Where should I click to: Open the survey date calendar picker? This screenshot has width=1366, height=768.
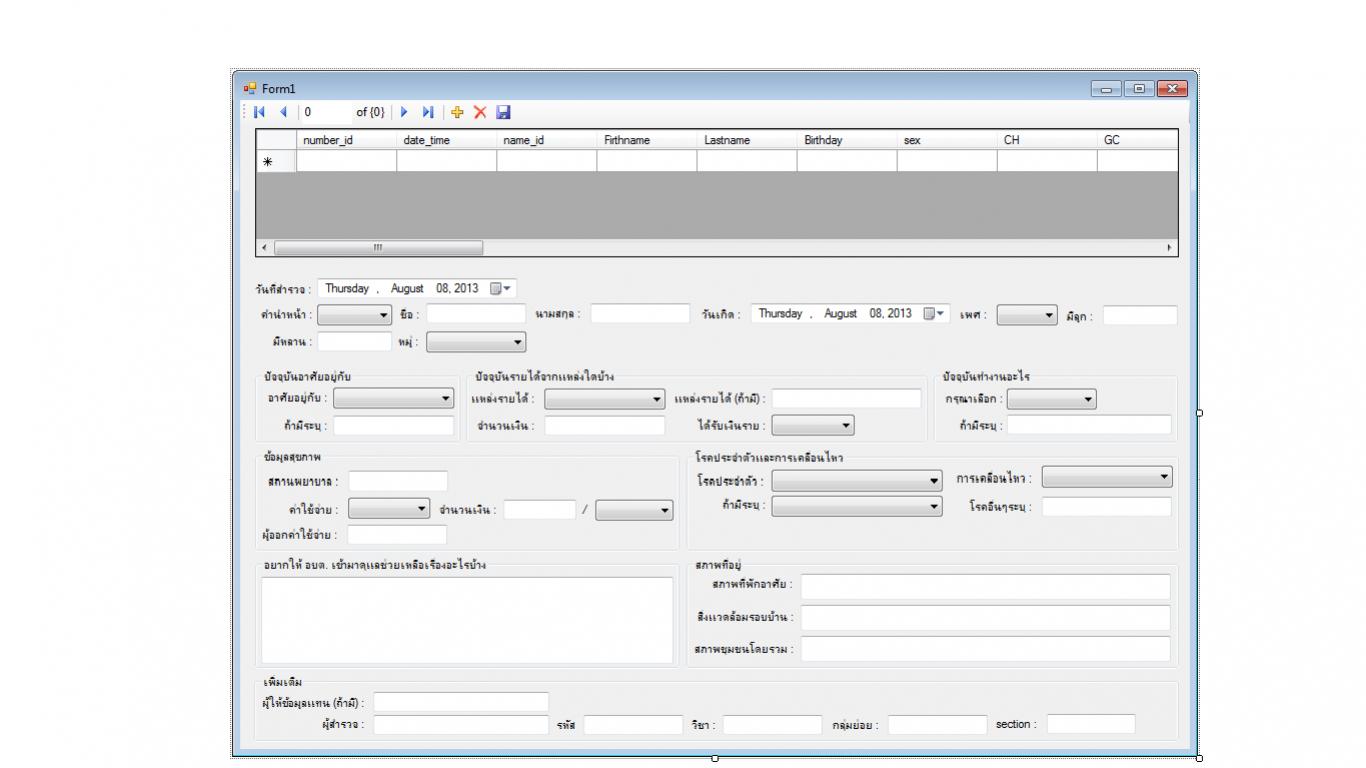tap(502, 288)
